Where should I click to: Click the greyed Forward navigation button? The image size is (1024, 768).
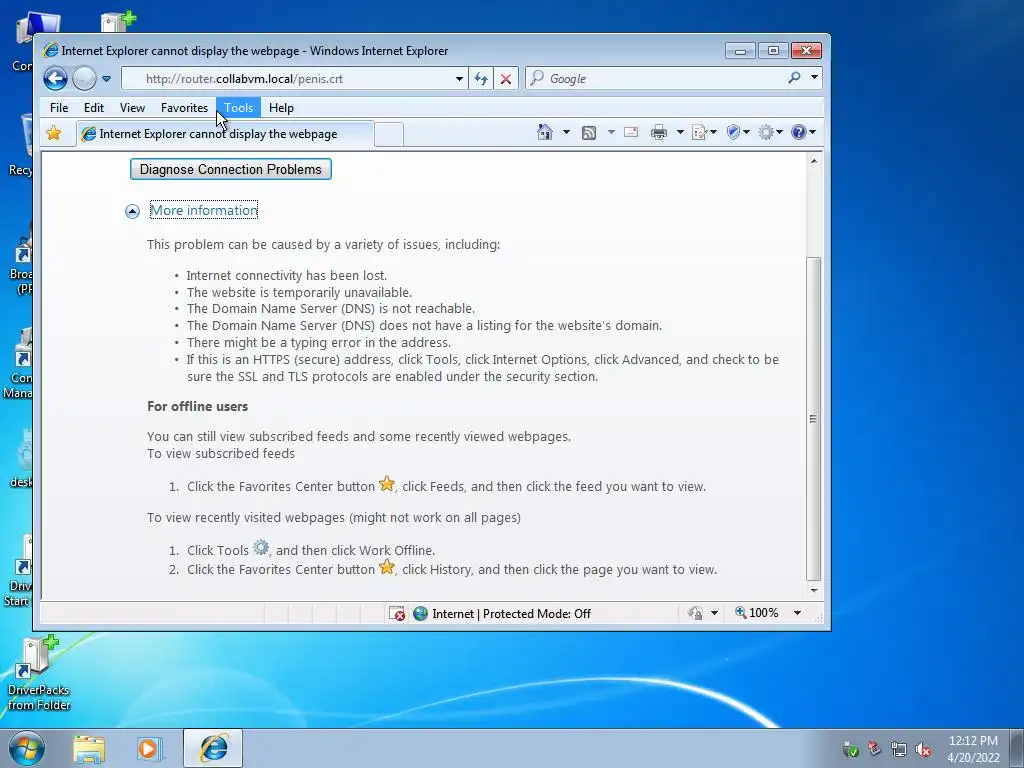pos(84,79)
